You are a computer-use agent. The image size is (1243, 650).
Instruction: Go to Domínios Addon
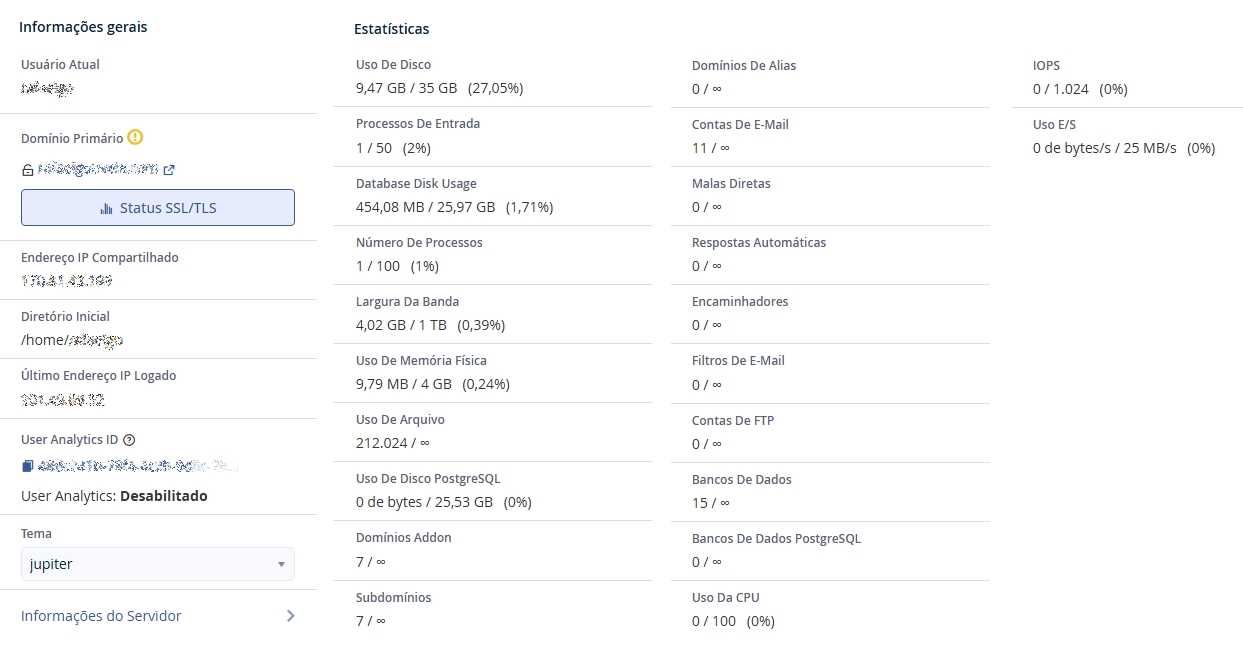[x=404, y=538]
